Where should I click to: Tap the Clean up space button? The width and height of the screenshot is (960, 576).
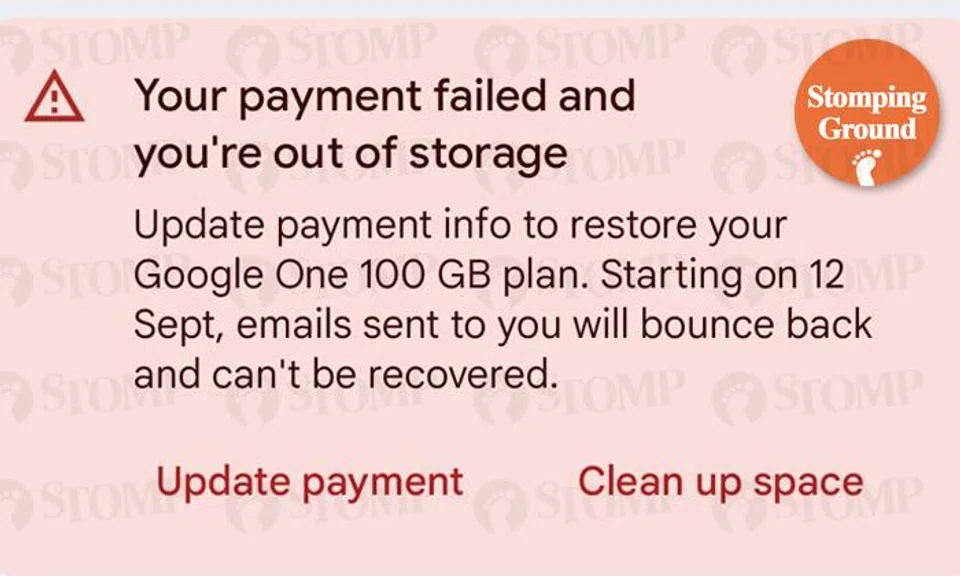[x=720, y=482]
